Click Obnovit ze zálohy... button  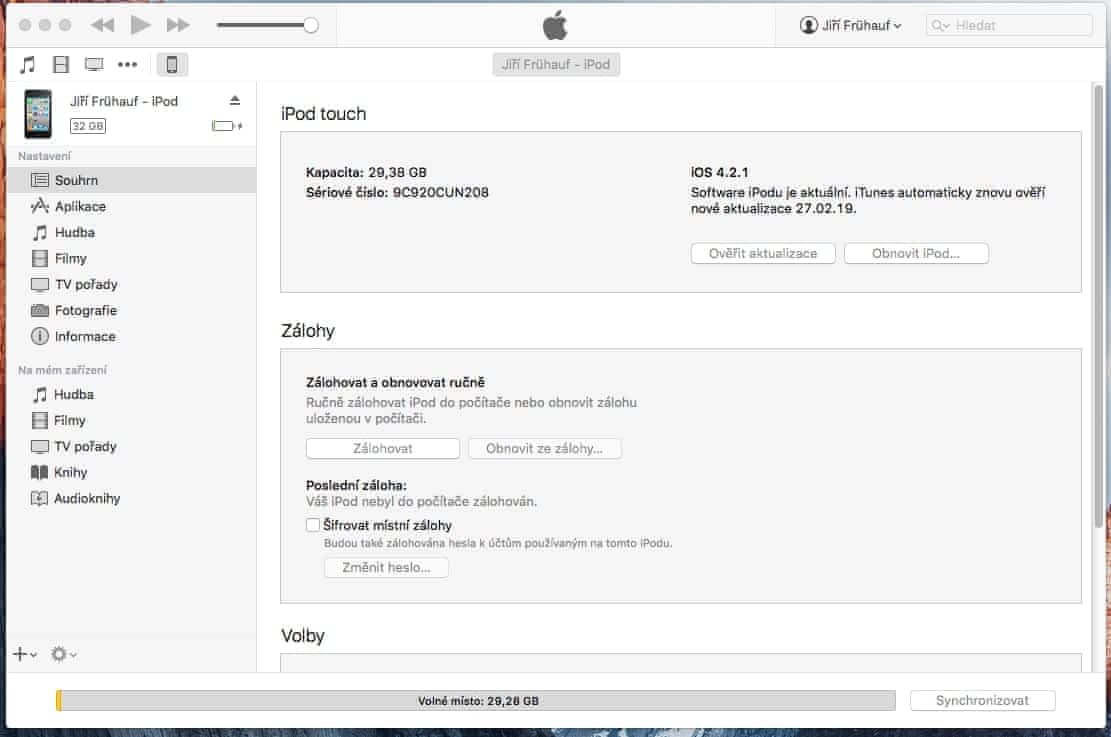[x=544, y=449]
